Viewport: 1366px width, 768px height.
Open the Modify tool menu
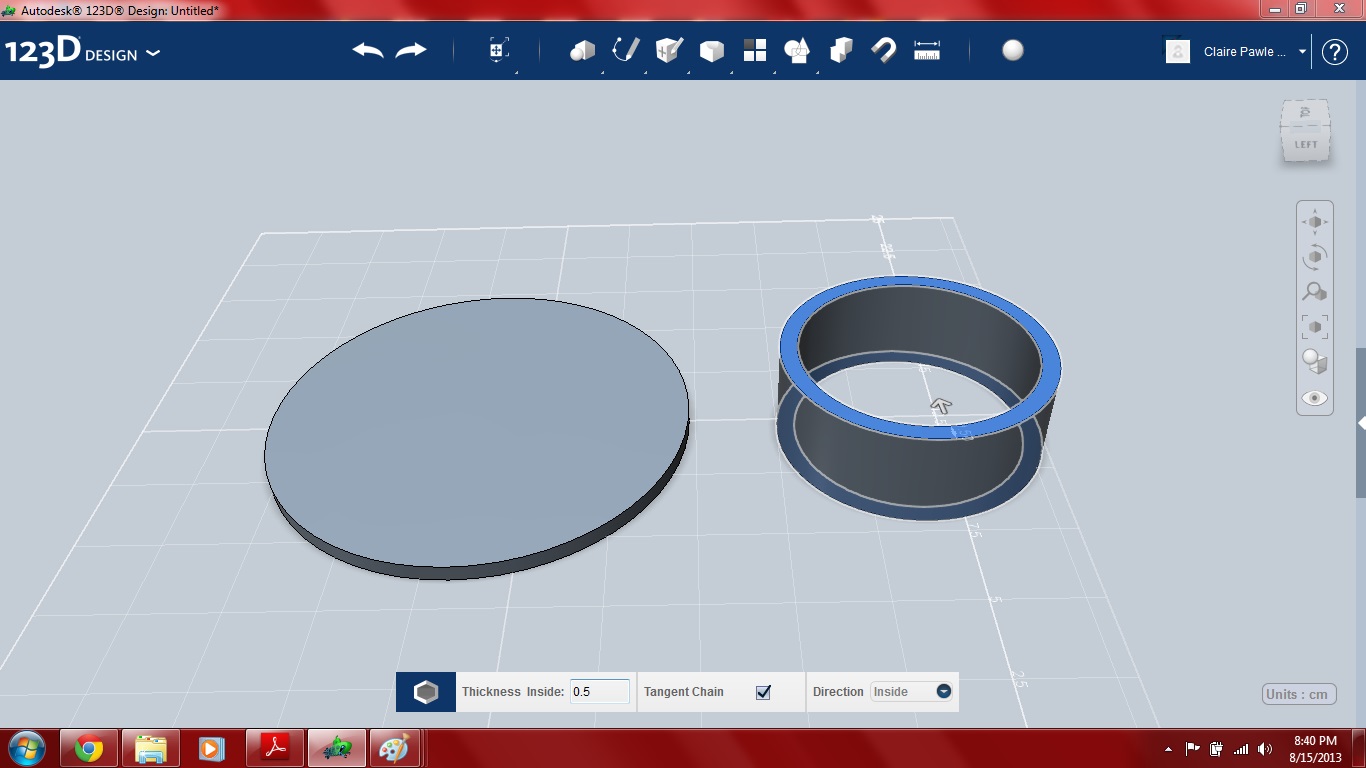[712, 51]
